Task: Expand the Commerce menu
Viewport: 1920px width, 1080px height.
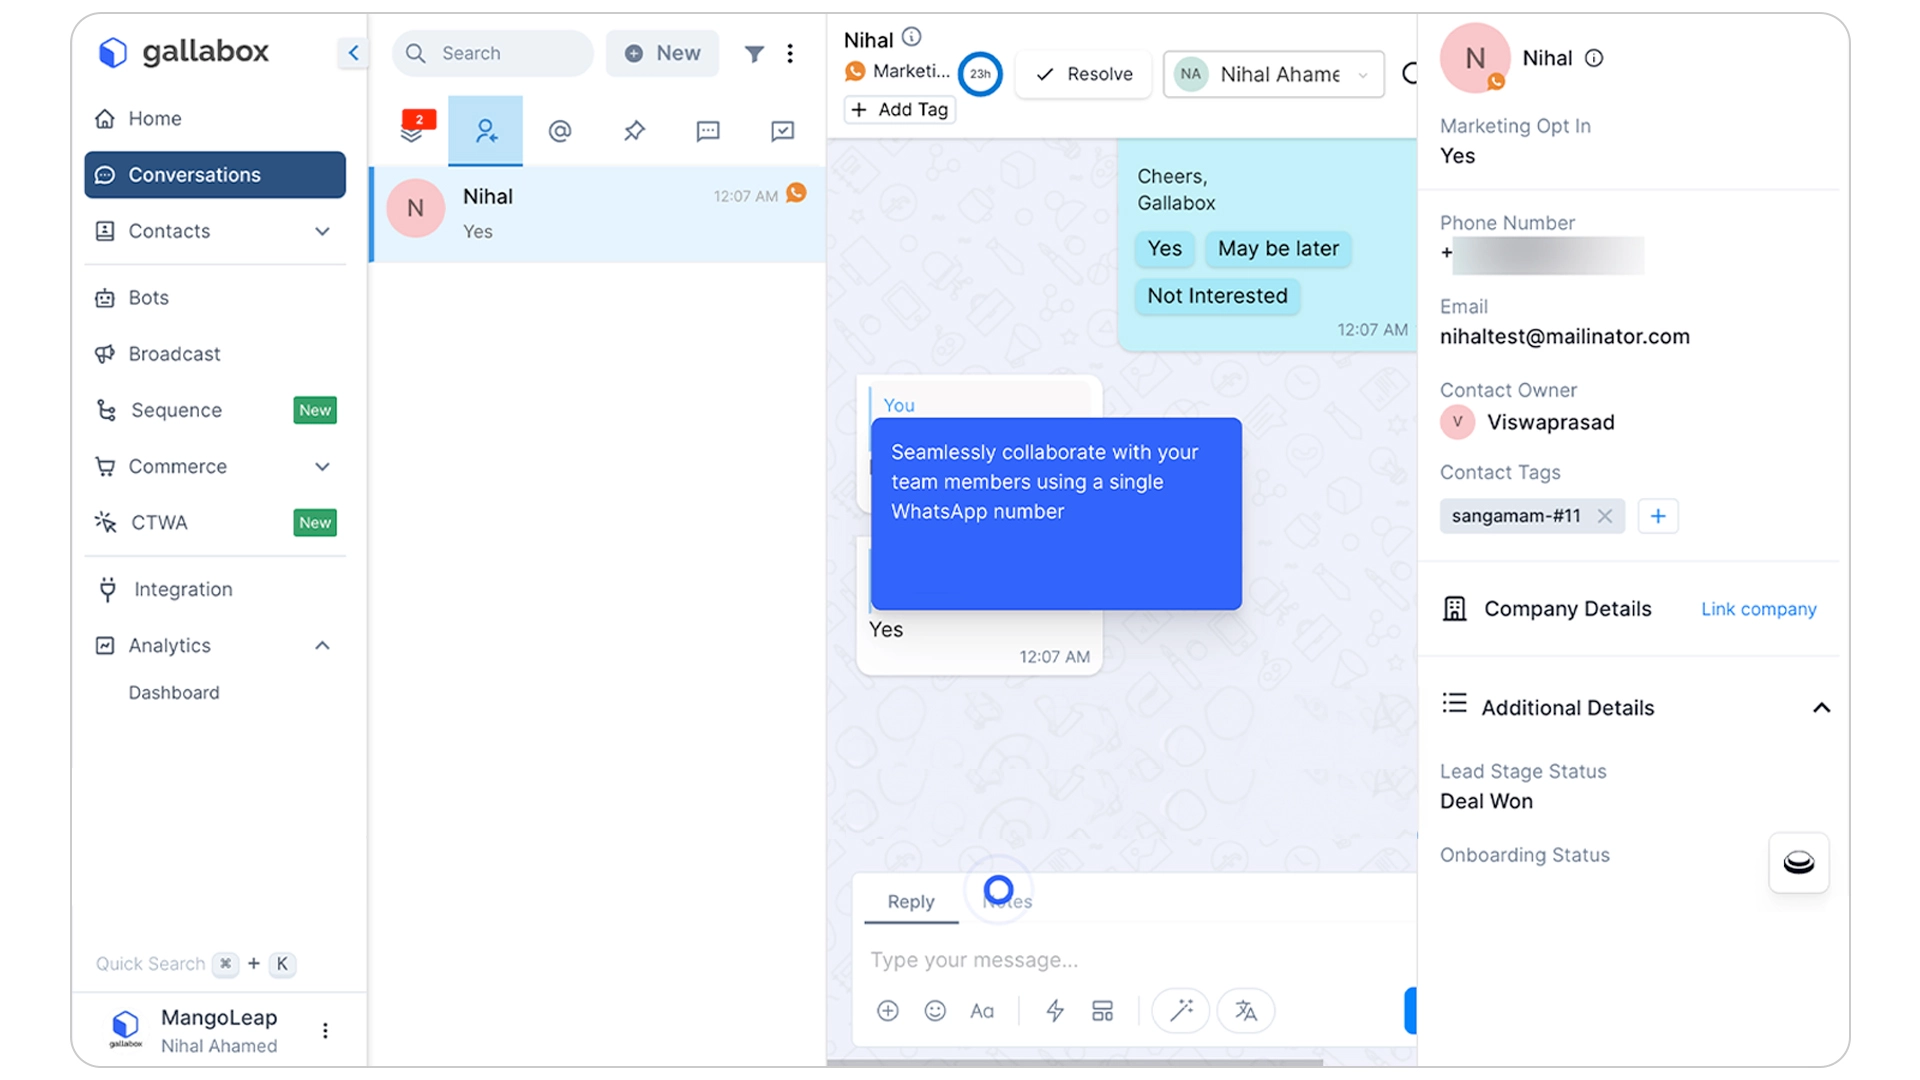Action: click(x=322, y=466)
